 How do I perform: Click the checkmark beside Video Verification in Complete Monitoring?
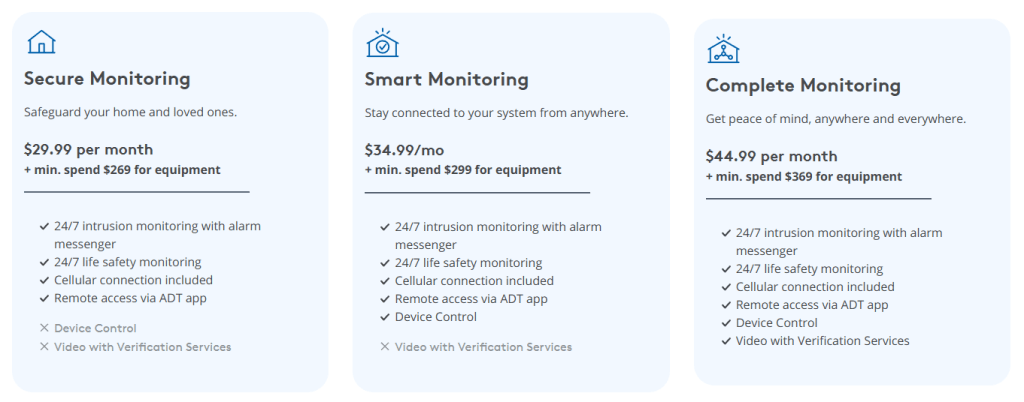[726, 341]
